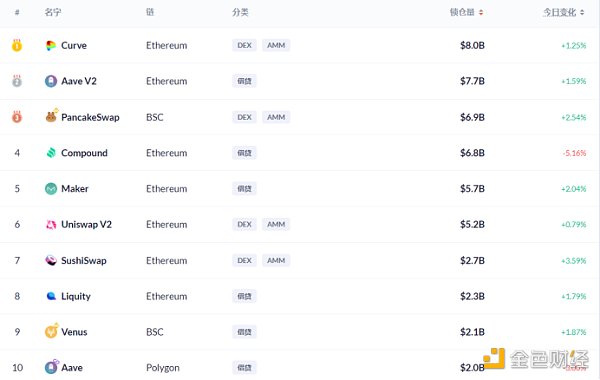This screenshot has width=600, height=380.
Task: Filter by AMM tag on PancakeSwap row
Action: click(x=276, y=117)
